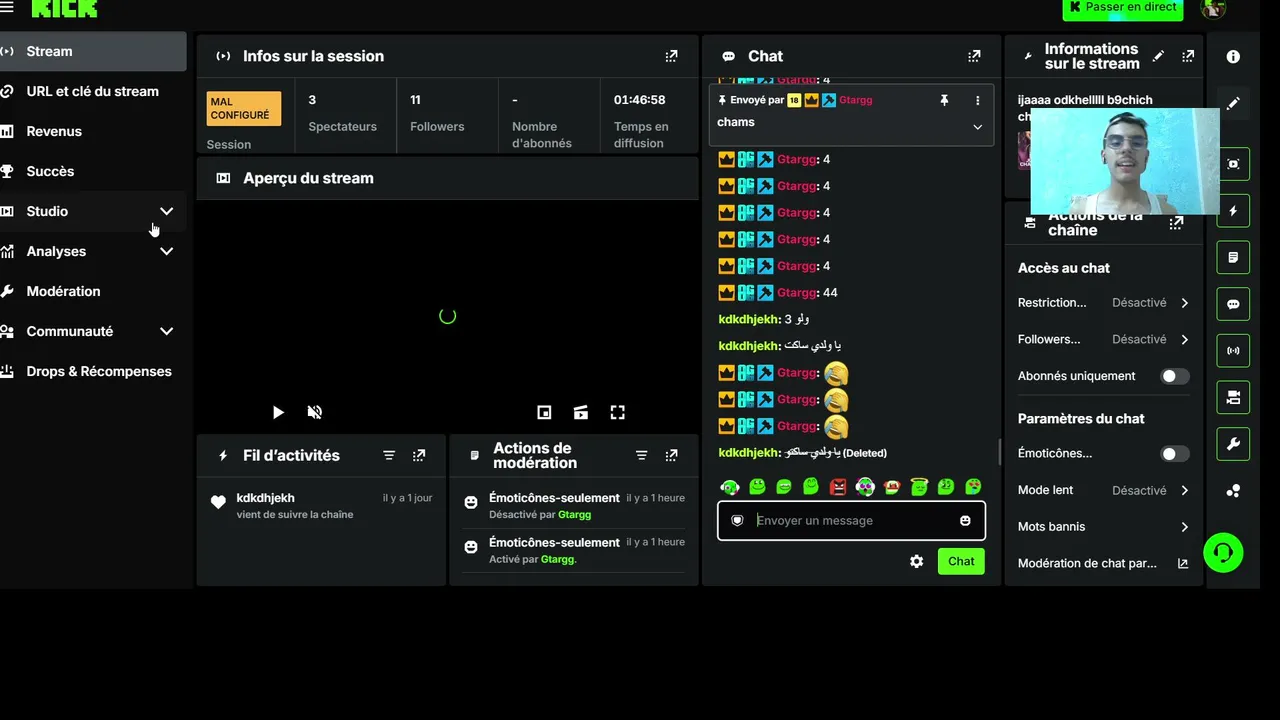Click the chat scrollbar thumb
Viewport: 1280px width, 720px height.
pyautogui.click(x=1000, y=453)
